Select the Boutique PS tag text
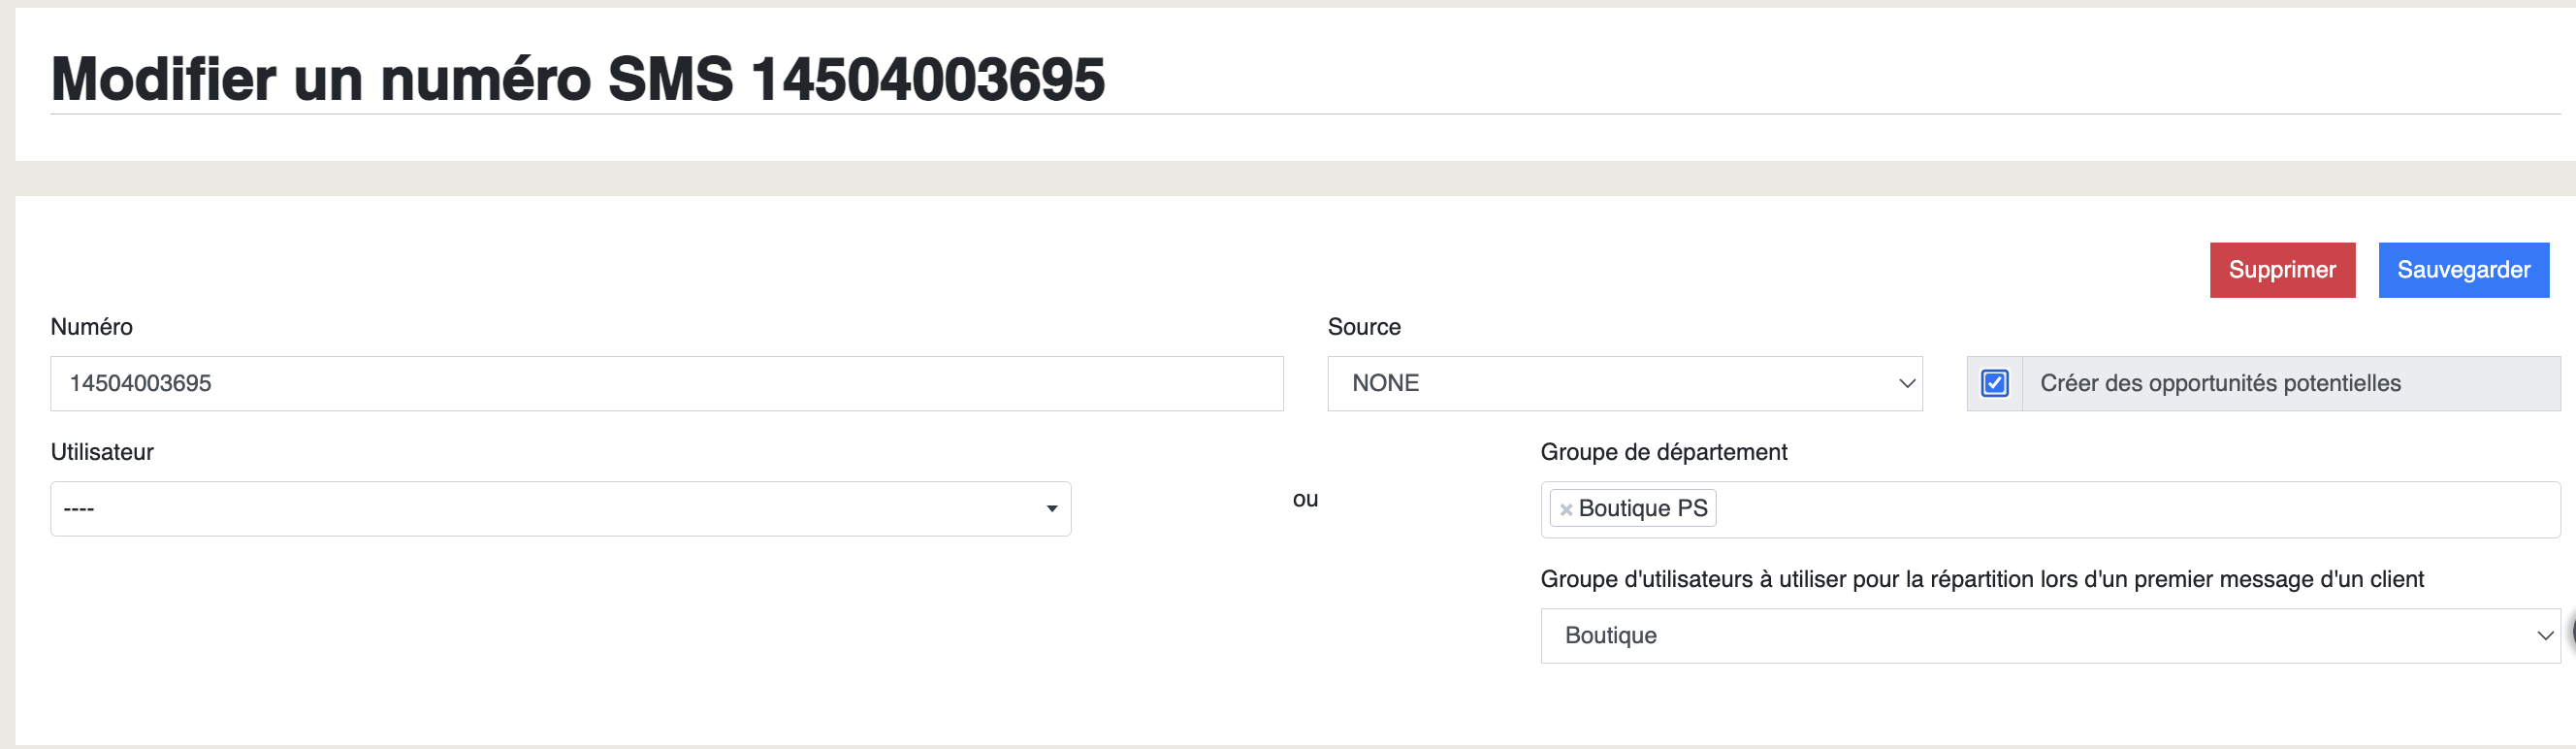 [x=1642, y=509]
